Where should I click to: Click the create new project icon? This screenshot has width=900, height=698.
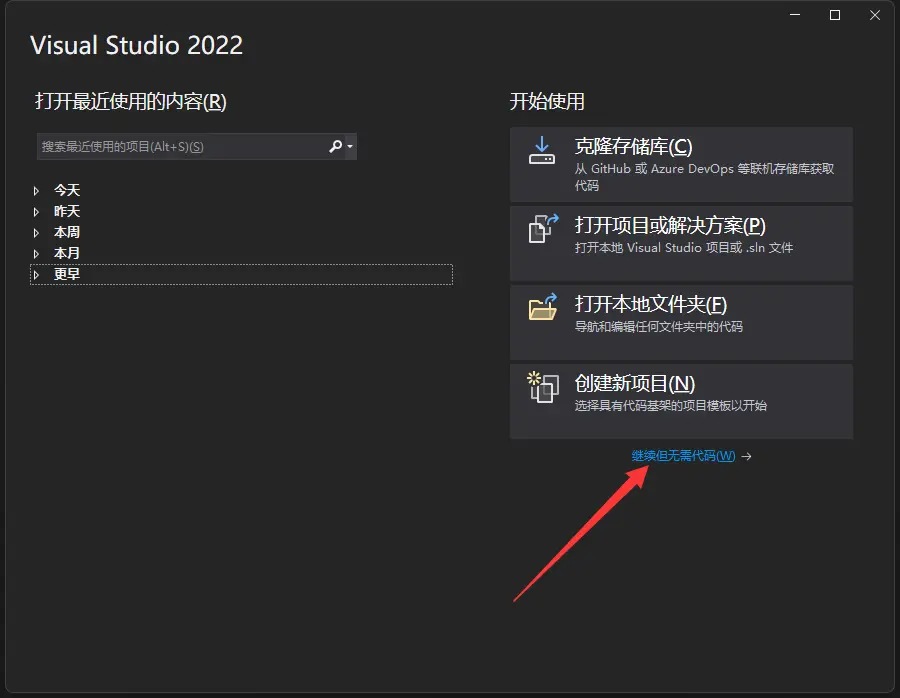click(542, 386)
